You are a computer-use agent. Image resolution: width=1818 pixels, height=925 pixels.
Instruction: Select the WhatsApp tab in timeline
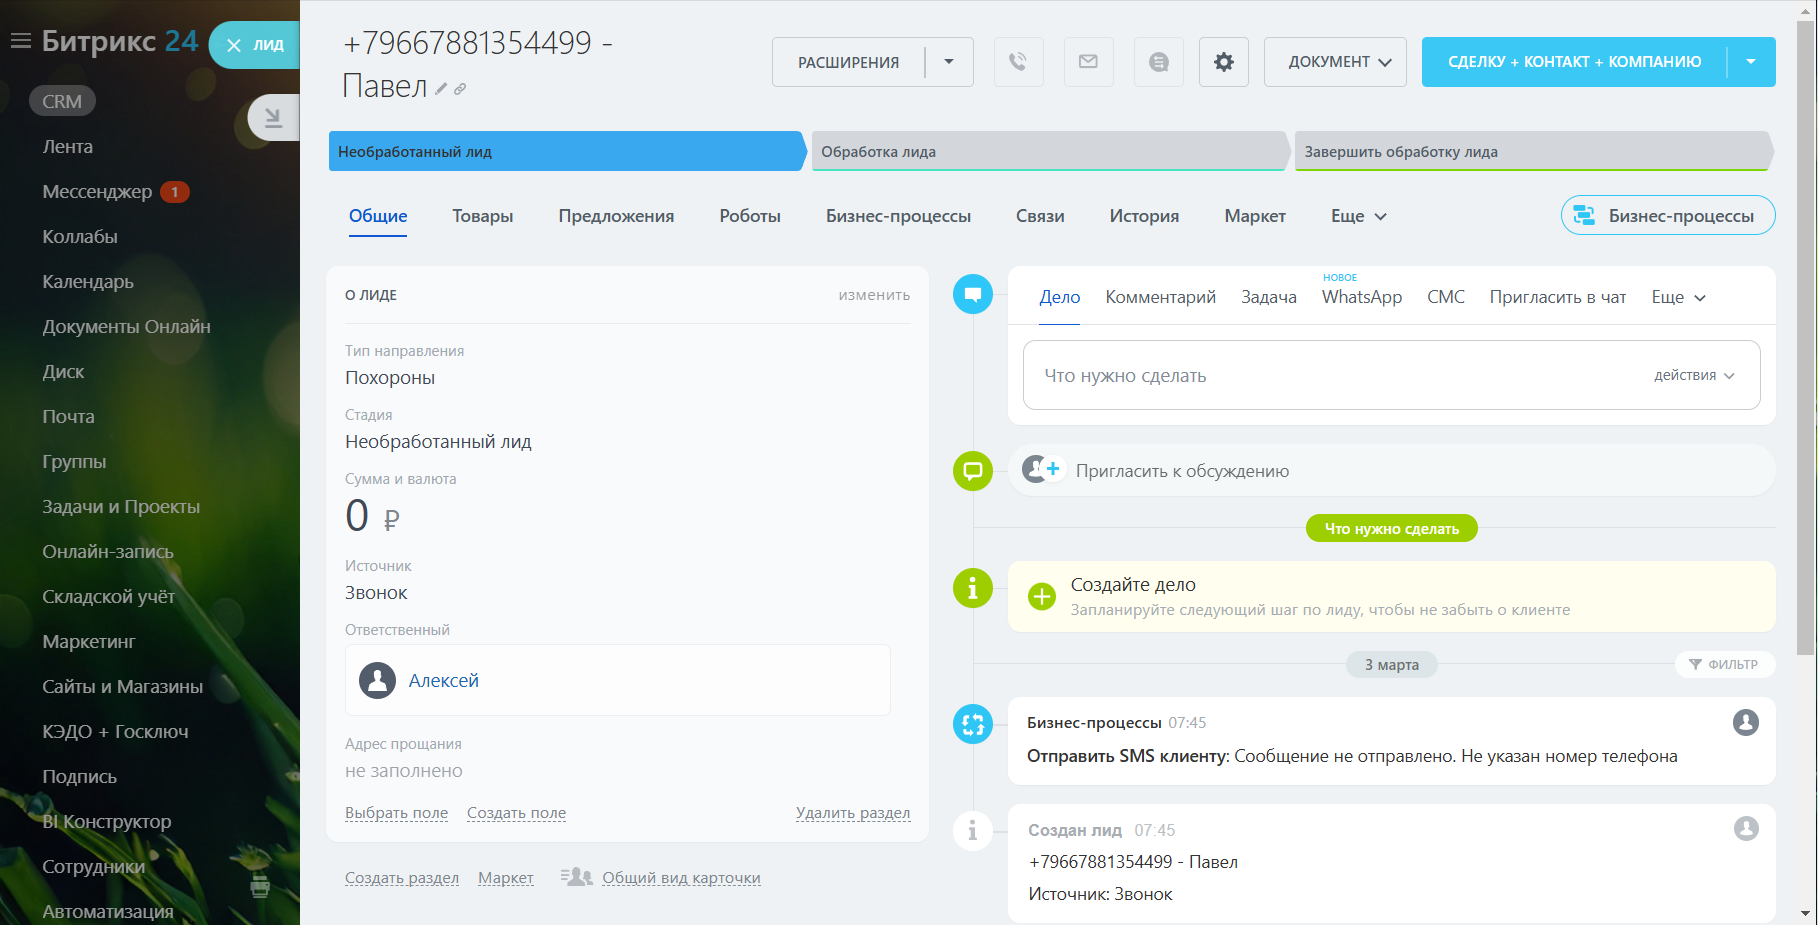pyautogui.click(x=1361, y=297)
